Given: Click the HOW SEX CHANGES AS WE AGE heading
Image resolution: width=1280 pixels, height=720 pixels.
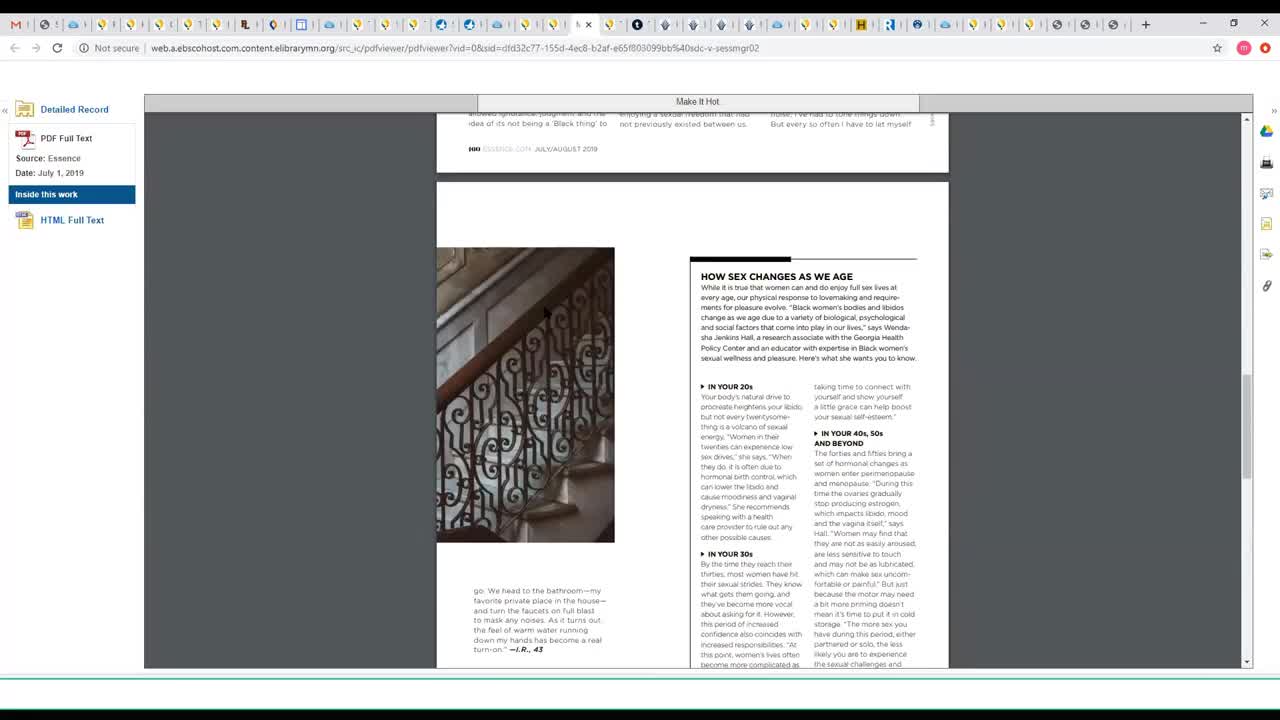Looking at the screenshot, I should (x=776, y=276).
